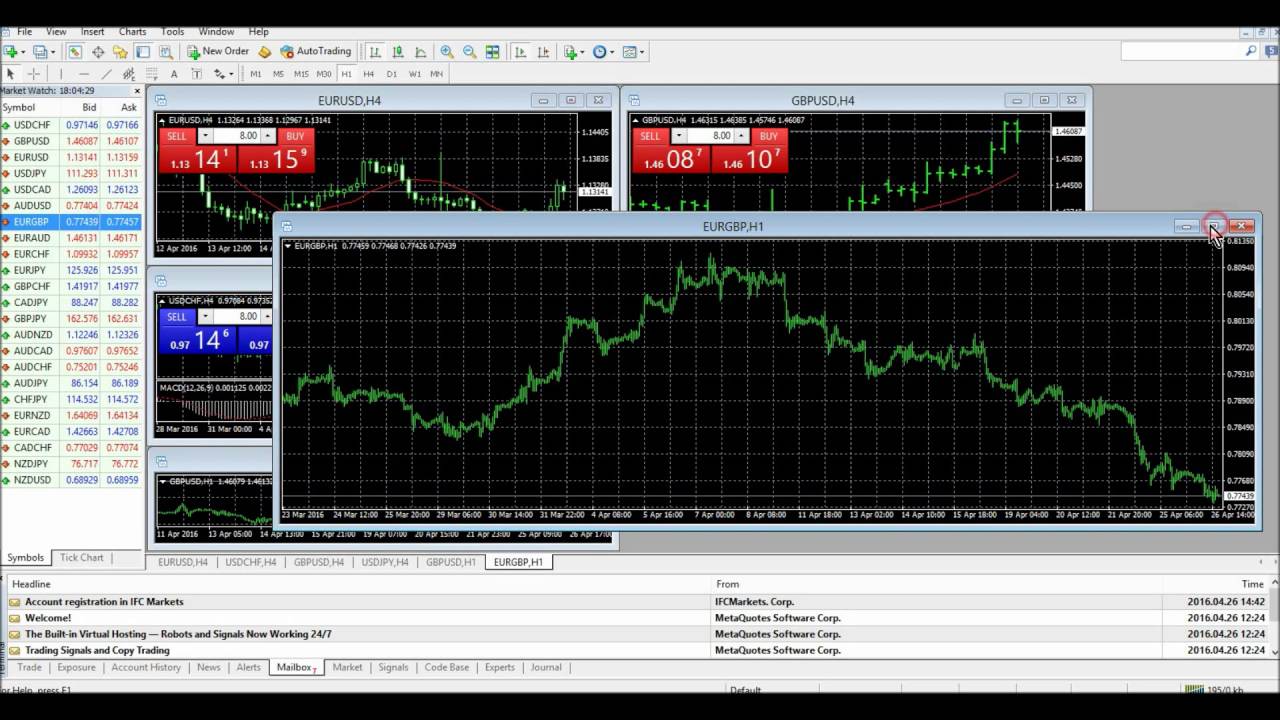The height and width of the screenshot is (720, 1280).
Task: Toggle the AutoTrading button
Action: click(316, 52)
